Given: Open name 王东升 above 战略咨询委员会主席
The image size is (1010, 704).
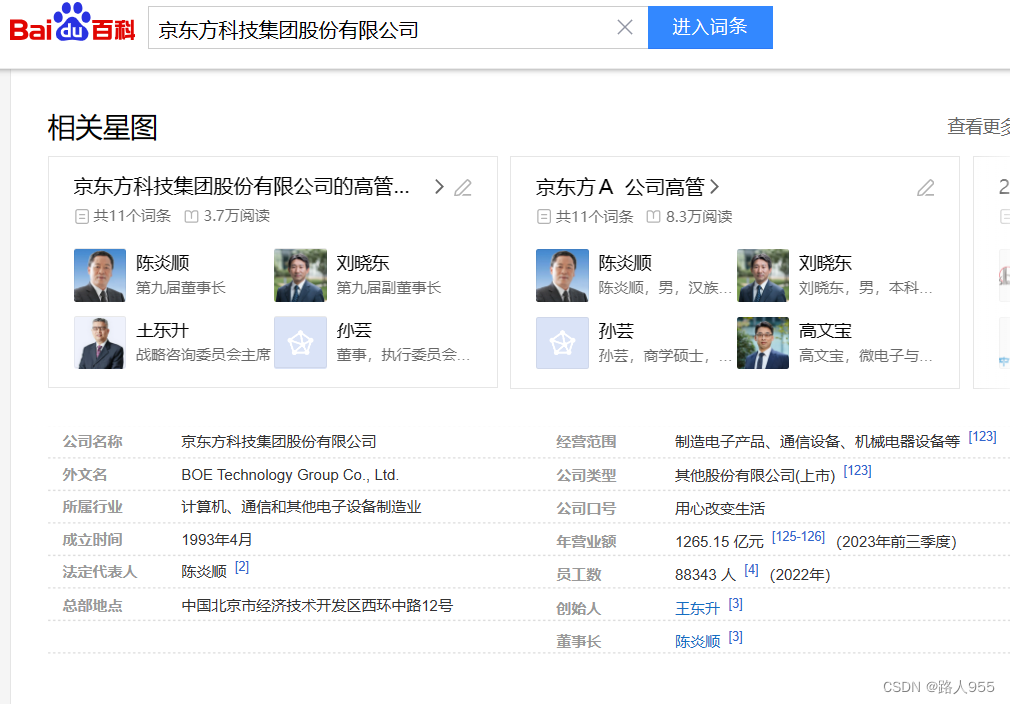Looking at the screenshot, I should 162,330.
